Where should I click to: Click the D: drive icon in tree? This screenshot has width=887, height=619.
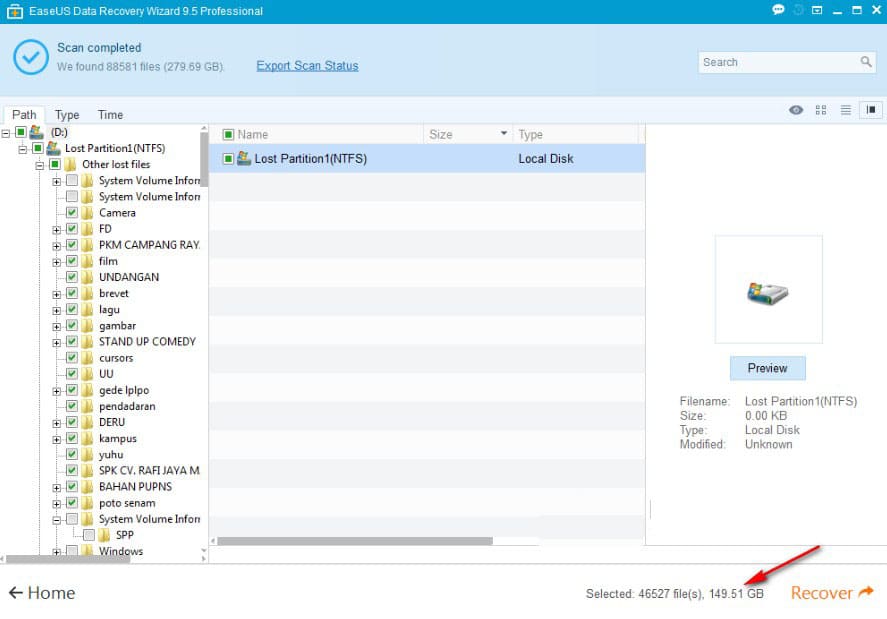point(37,132)
